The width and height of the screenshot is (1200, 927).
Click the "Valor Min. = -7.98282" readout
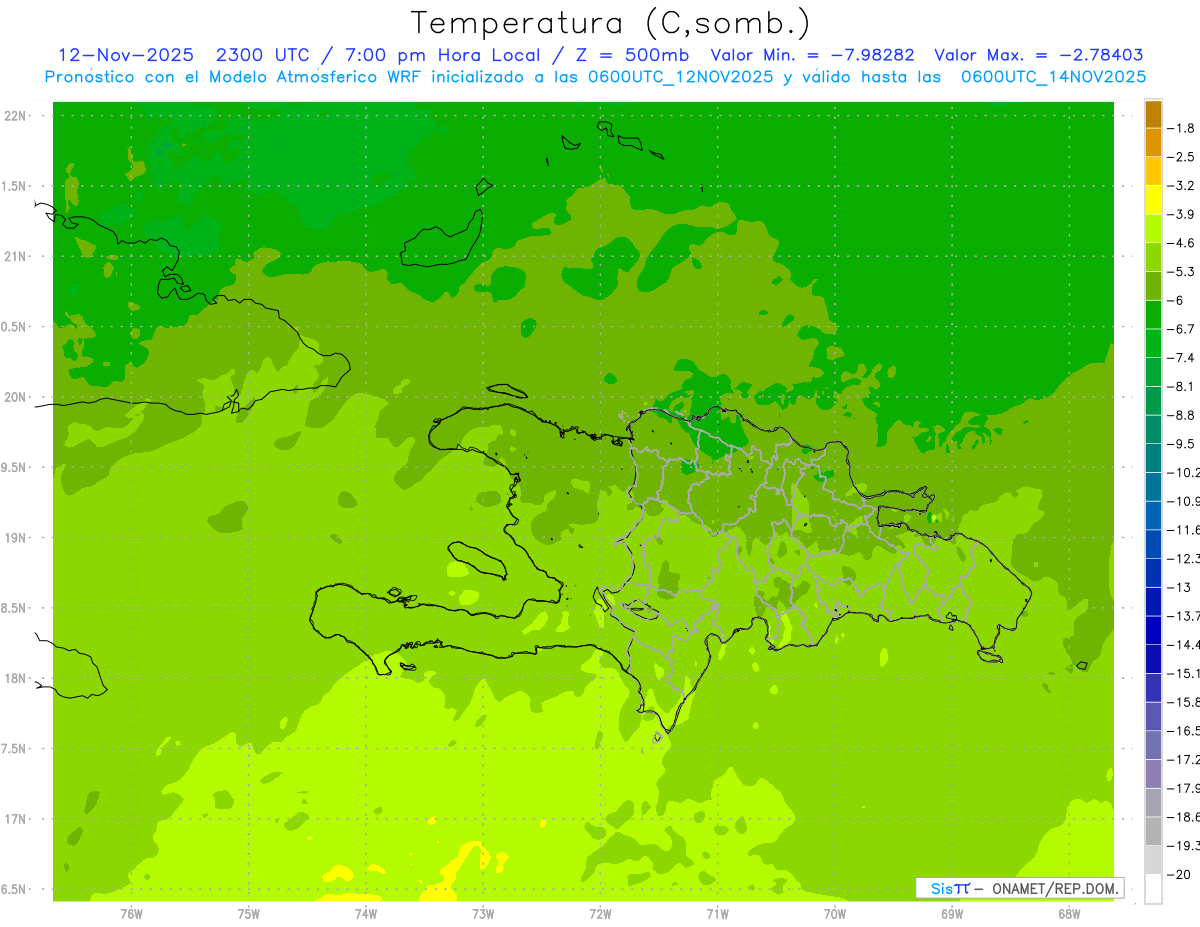[812, 55]
